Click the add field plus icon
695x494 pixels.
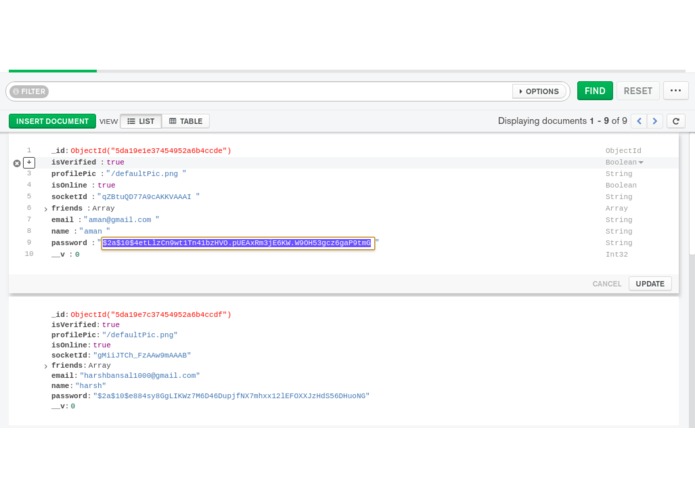point(29,163)
